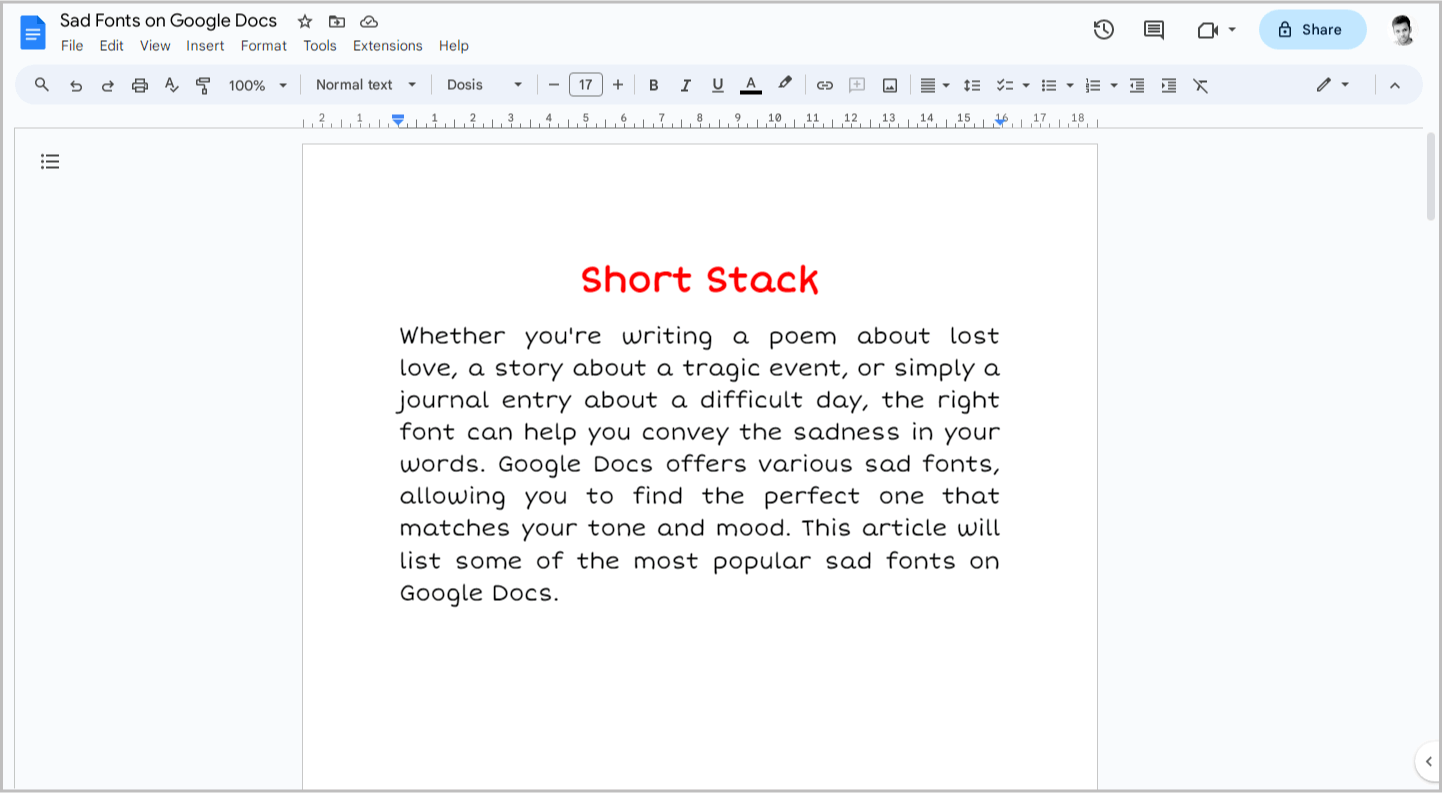The image size is (1442, 793).
Task: Clear formatting from the selection
Action: pyautogui.click(x=1201, y=86)
